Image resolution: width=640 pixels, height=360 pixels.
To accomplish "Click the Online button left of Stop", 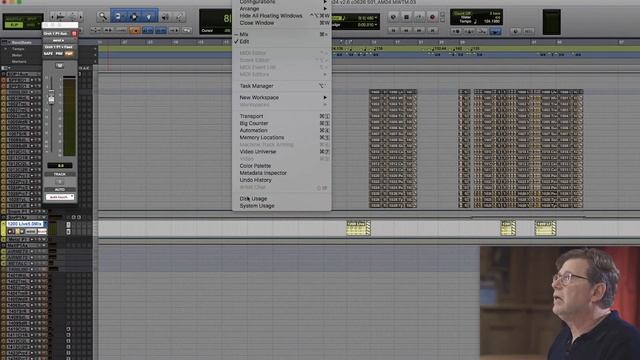I will (x=393, y=17).
